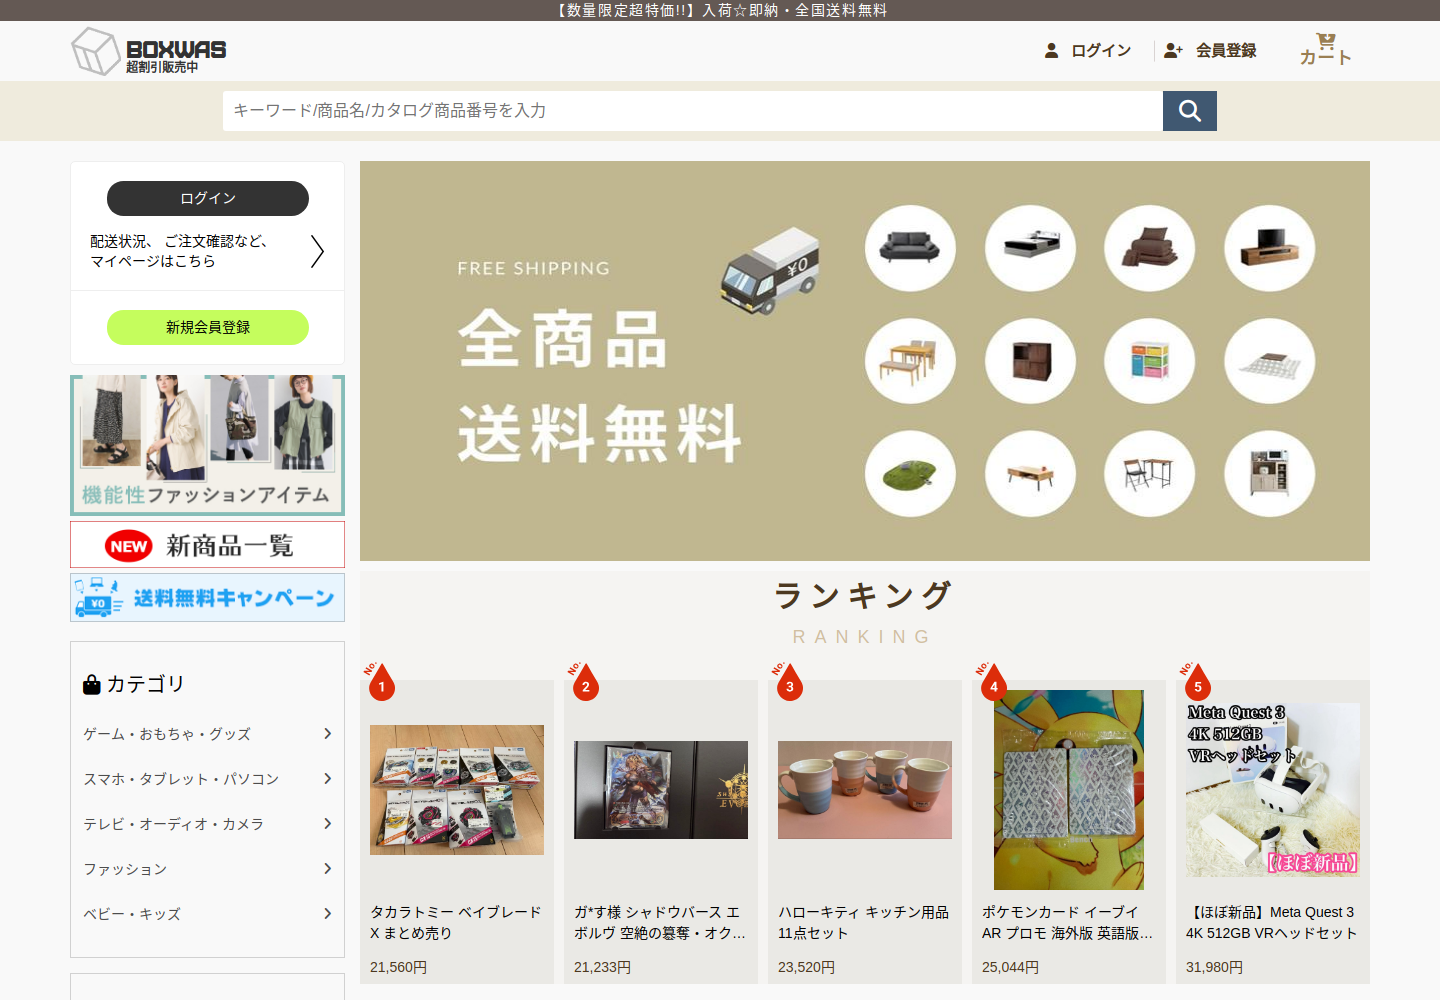The image size is (1440, 1000).
Task: Click the BOXWAS logo
Action: [149, 51]
